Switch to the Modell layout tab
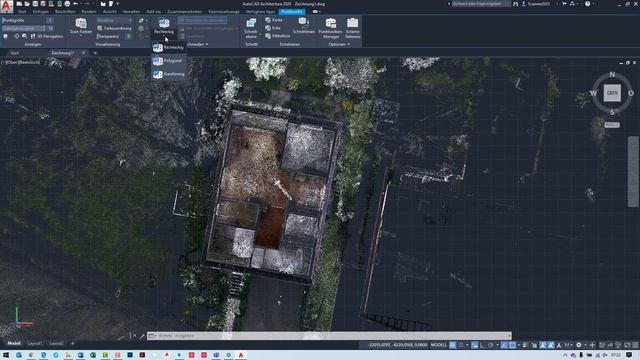Screen dimensions: 640x360 tap(14, 344)
